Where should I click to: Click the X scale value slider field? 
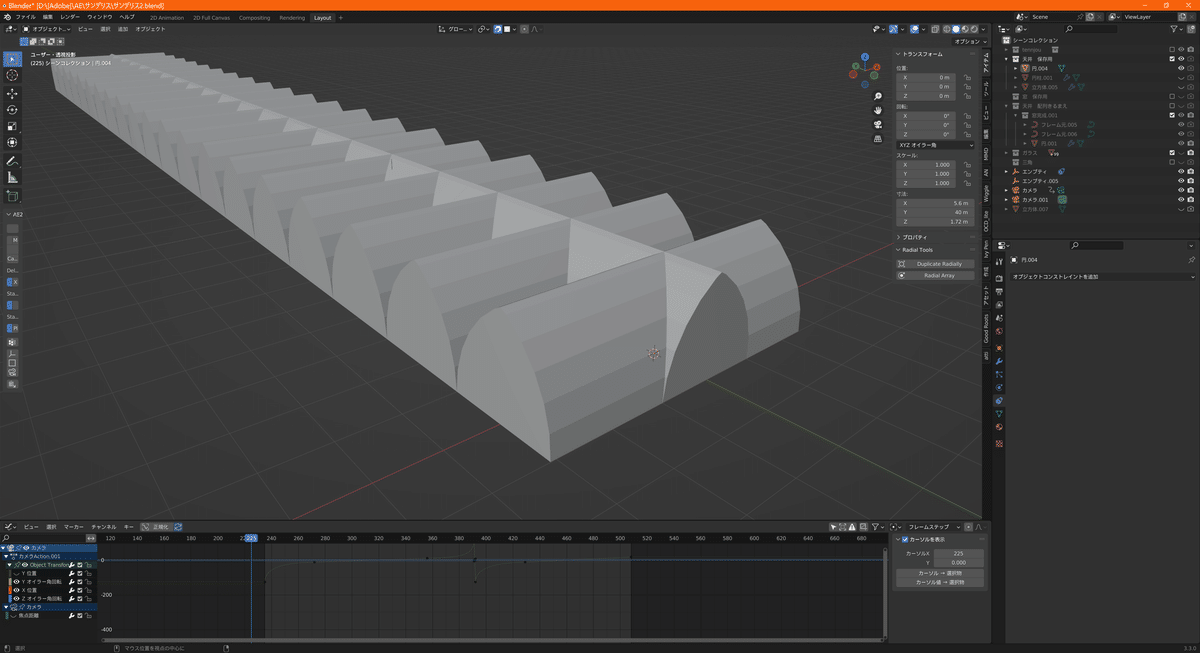(x=927, y=165)
